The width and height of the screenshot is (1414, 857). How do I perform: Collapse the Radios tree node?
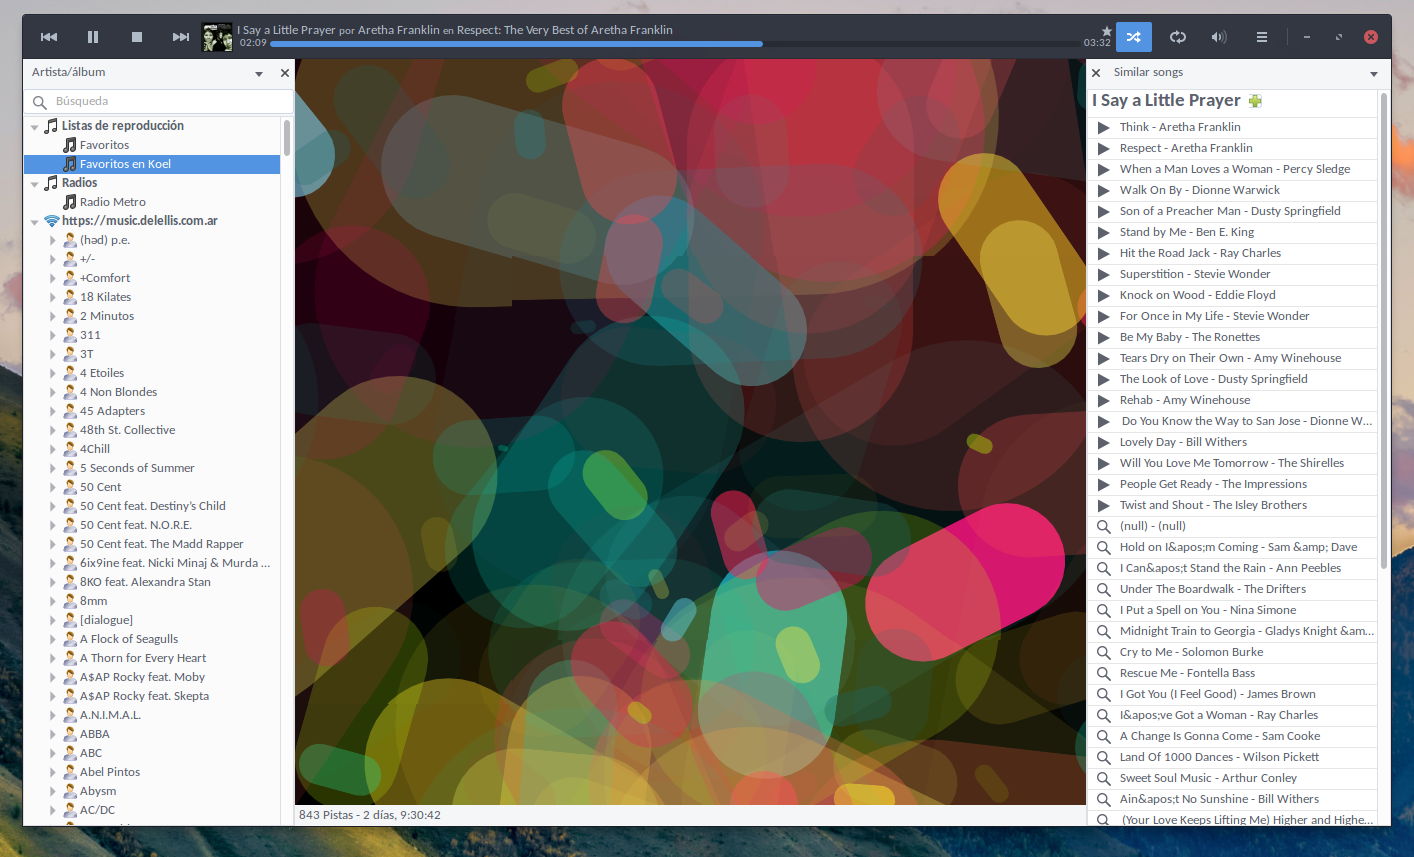pyautogui.click(x=35, y=184)
